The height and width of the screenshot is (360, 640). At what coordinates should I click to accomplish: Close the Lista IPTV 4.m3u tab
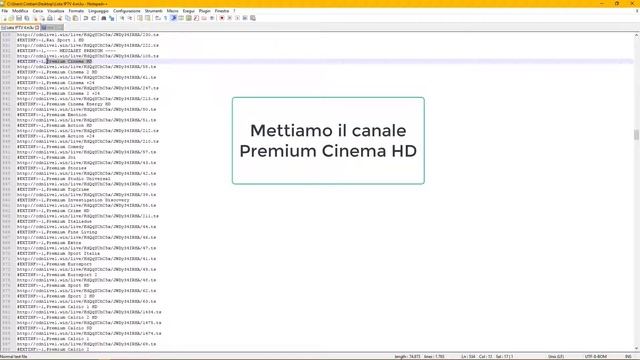(37, 28)
